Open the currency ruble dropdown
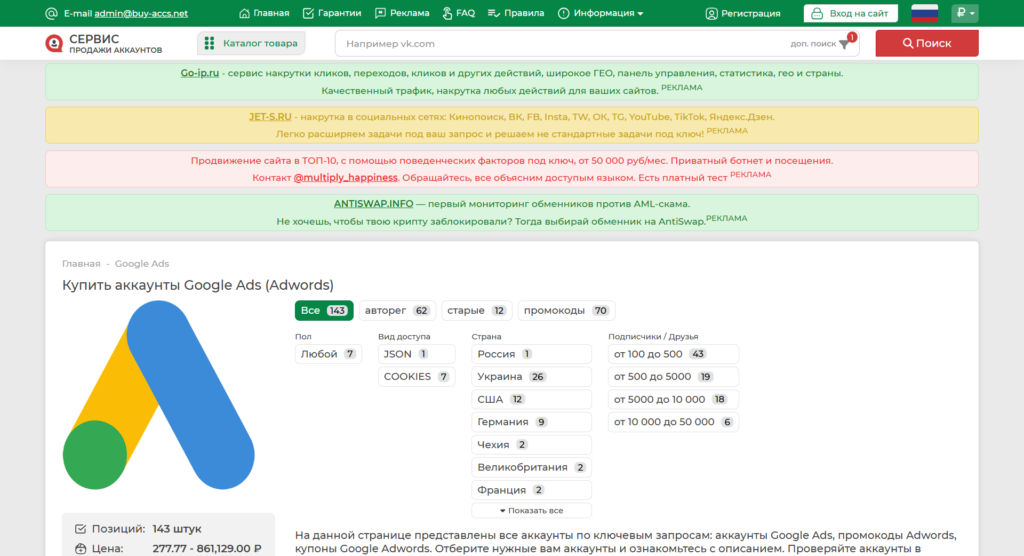The width and height of the screenshot is (1024, 556). click(x=965, y=13)
